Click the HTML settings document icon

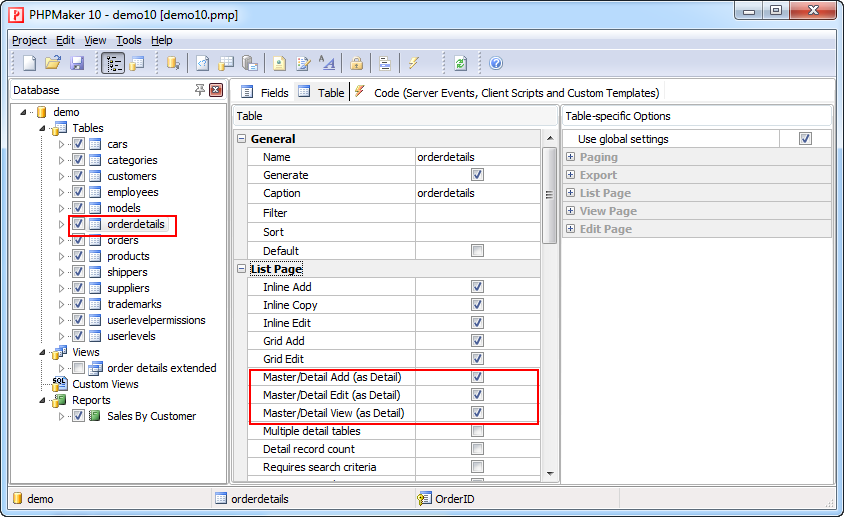pyautogui.click(x=279, y=64)
